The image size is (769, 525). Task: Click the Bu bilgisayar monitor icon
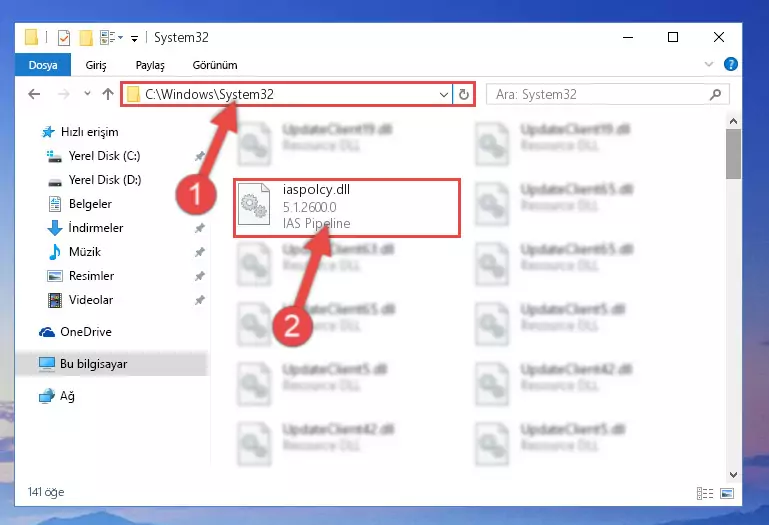coord(47,364)
